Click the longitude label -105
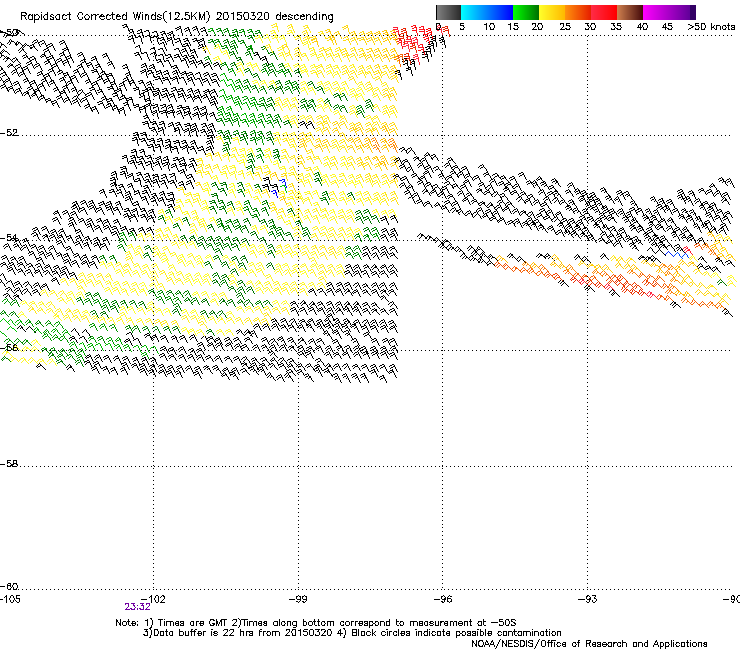740x650 pixels. click(x=10, y=599)
